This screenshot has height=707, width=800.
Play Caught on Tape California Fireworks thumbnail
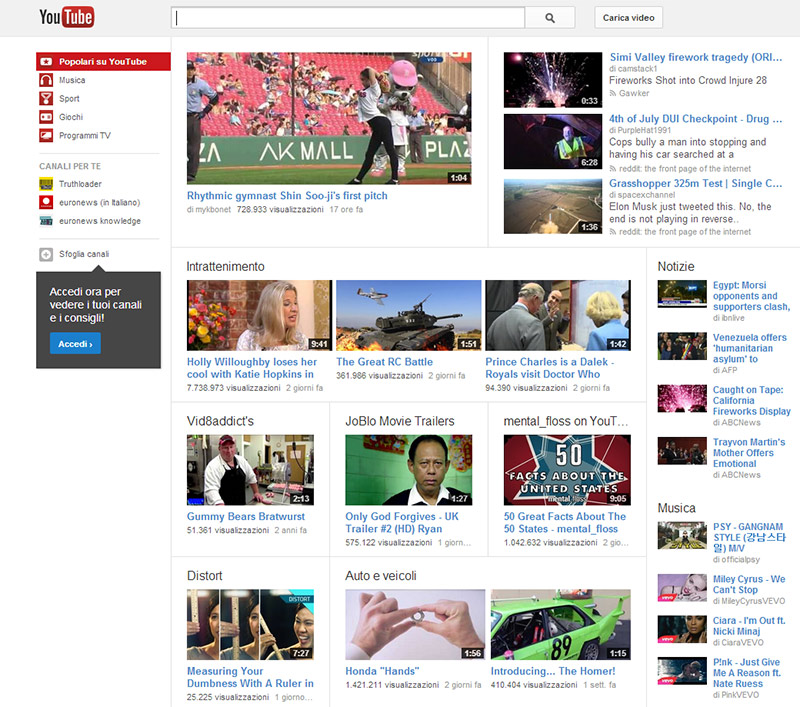pos(682,398)
